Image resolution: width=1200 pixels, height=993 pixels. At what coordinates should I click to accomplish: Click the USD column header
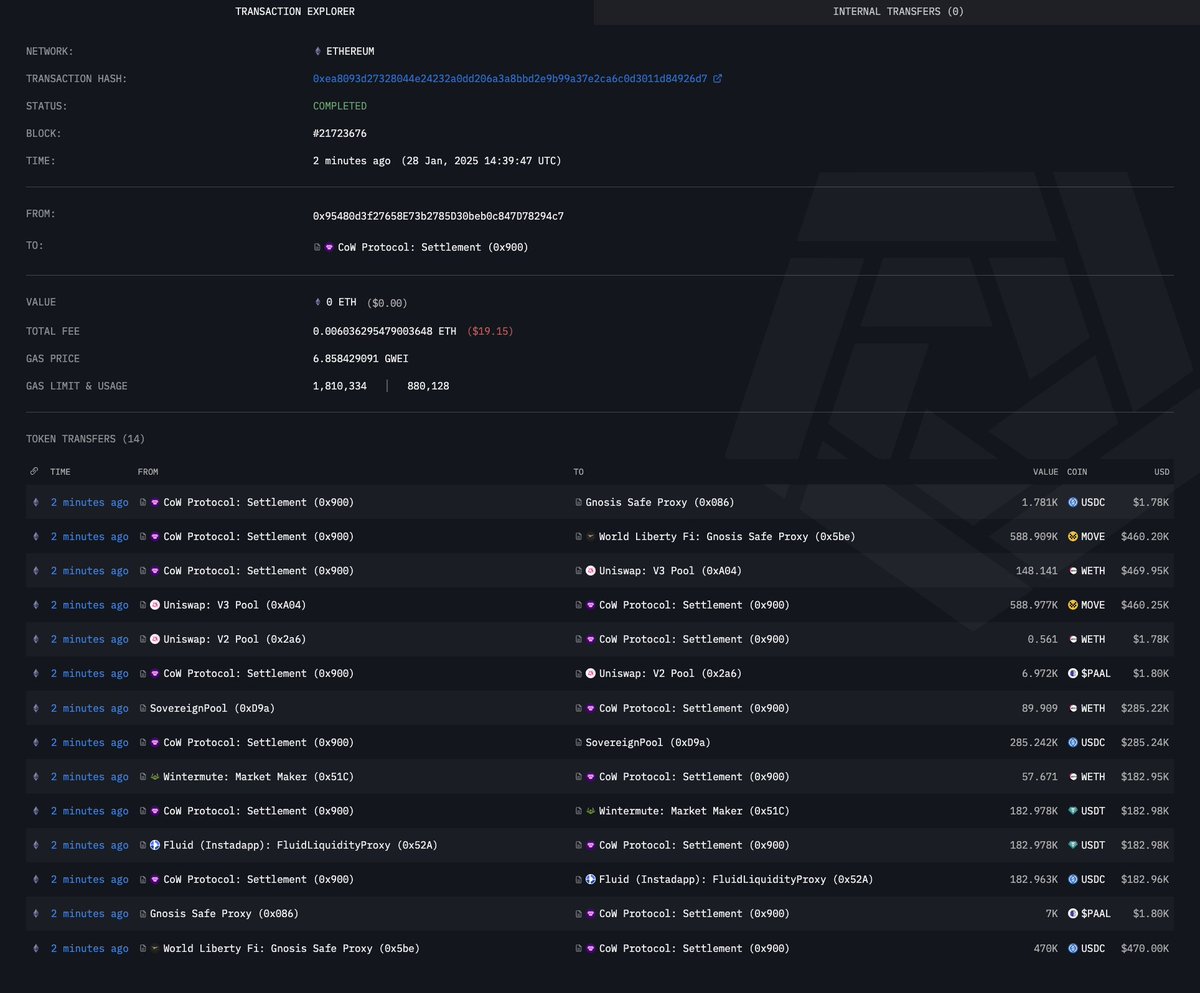point(1161,471)
